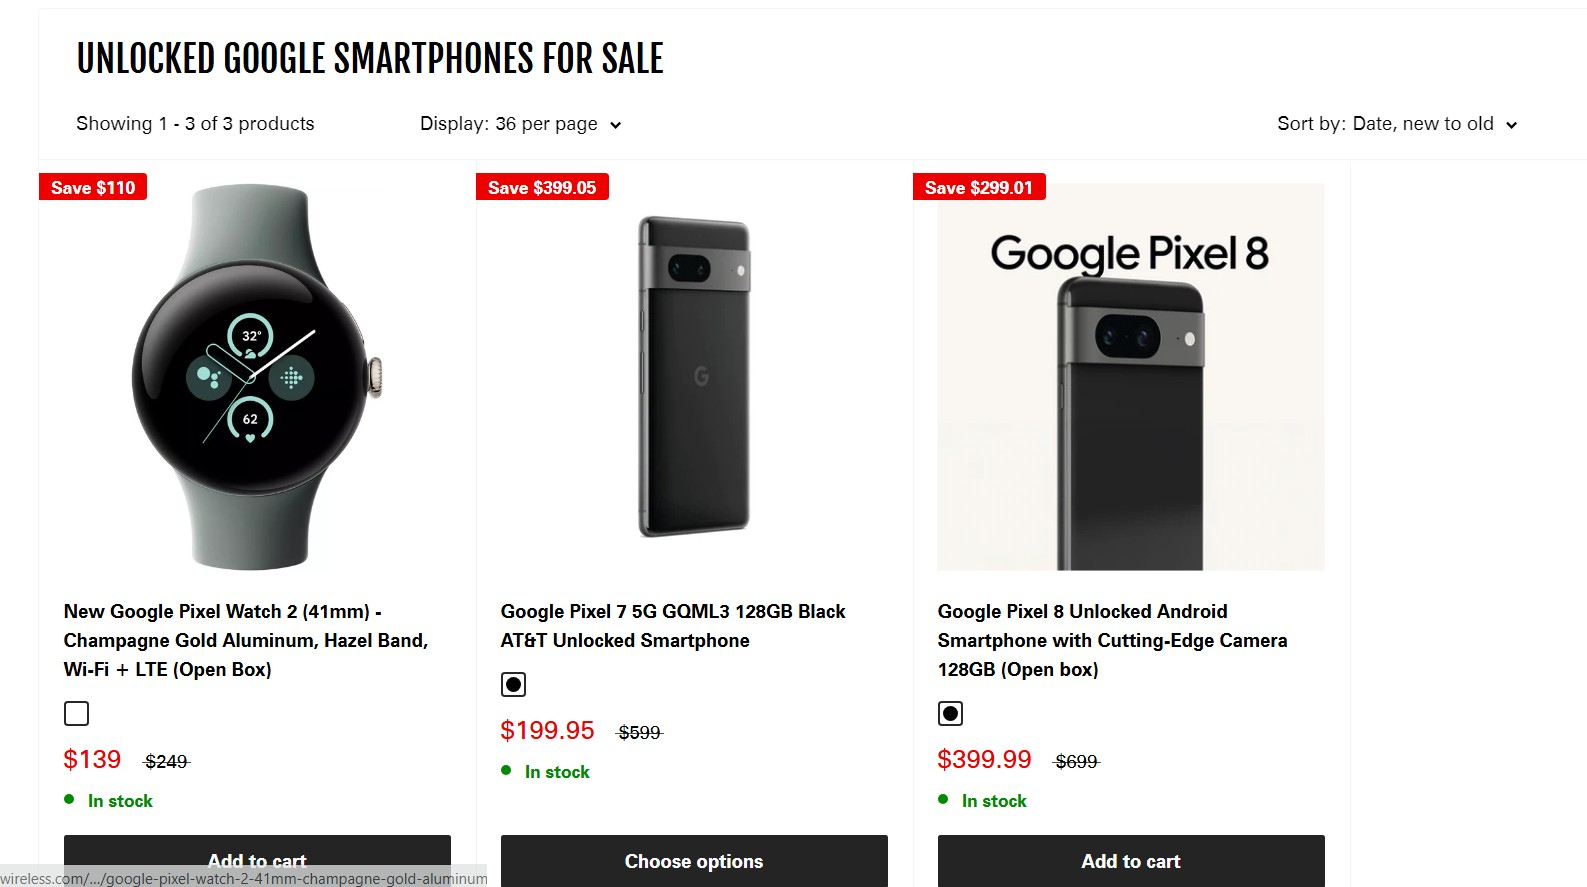
Task: Expand the Display 36 per page dropdown
Action: coord(520,124)
